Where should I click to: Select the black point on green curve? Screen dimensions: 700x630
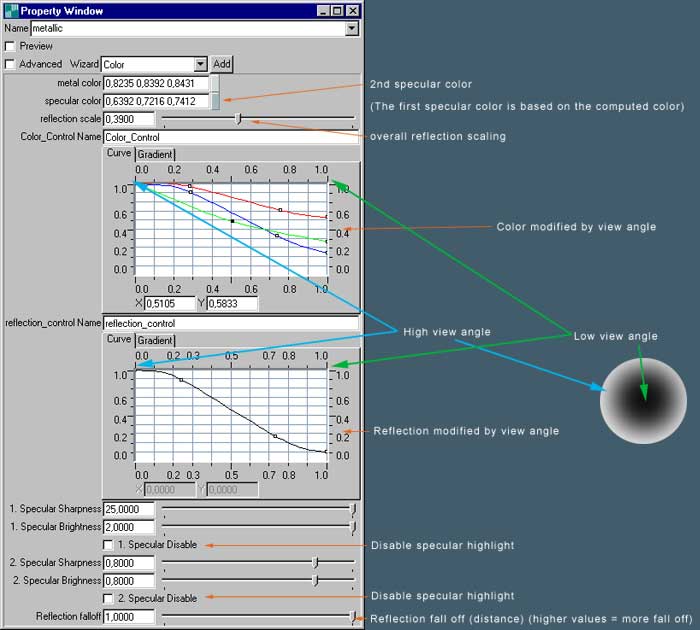(x=232, y=221)
